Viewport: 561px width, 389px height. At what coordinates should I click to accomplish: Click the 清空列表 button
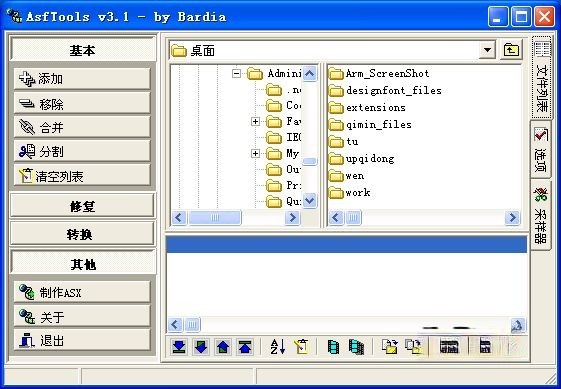[x=82, y=175]
